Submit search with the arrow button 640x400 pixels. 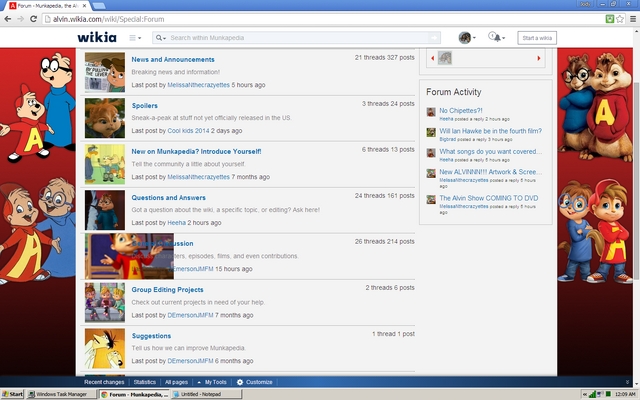tap(434, 38)
